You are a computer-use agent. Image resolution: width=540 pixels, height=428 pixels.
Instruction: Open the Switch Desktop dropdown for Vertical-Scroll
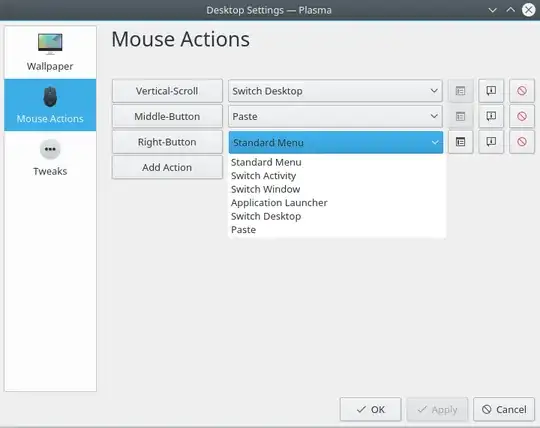pyautogui.click(x=335, y=91)
